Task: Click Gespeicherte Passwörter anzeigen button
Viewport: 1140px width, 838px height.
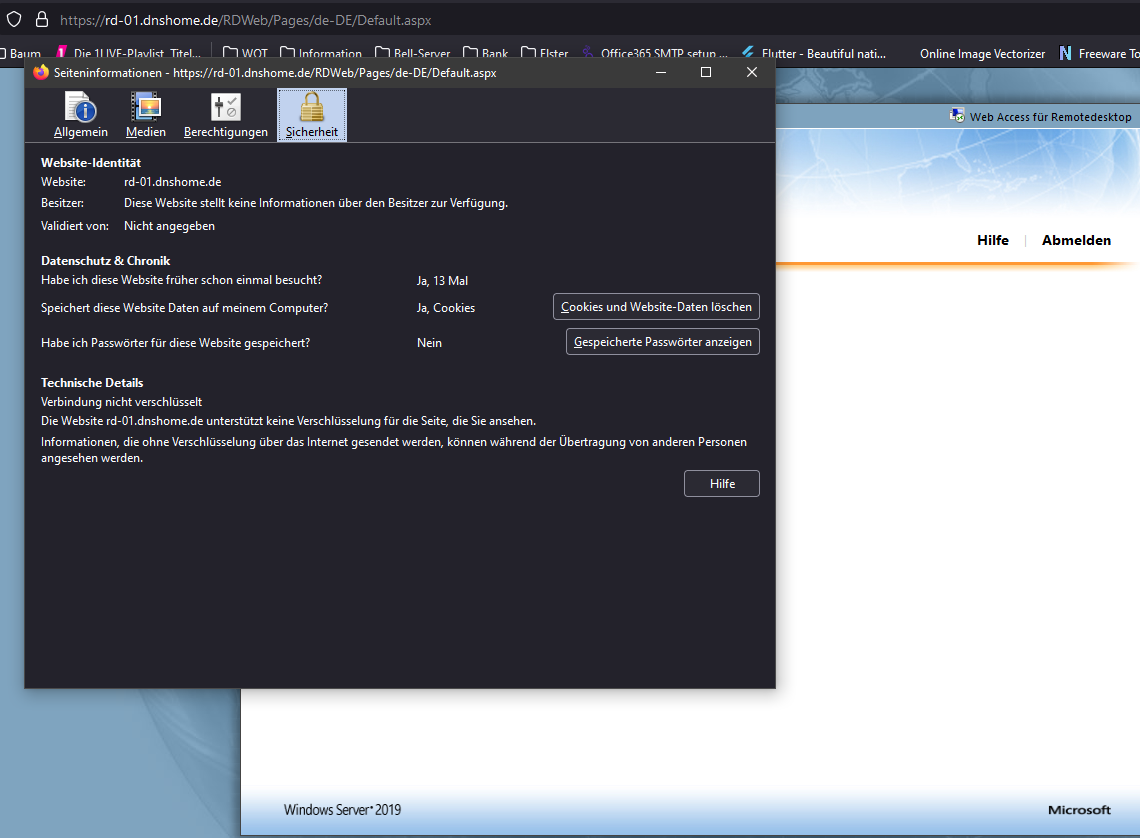Action: click(x=662, y=342)
